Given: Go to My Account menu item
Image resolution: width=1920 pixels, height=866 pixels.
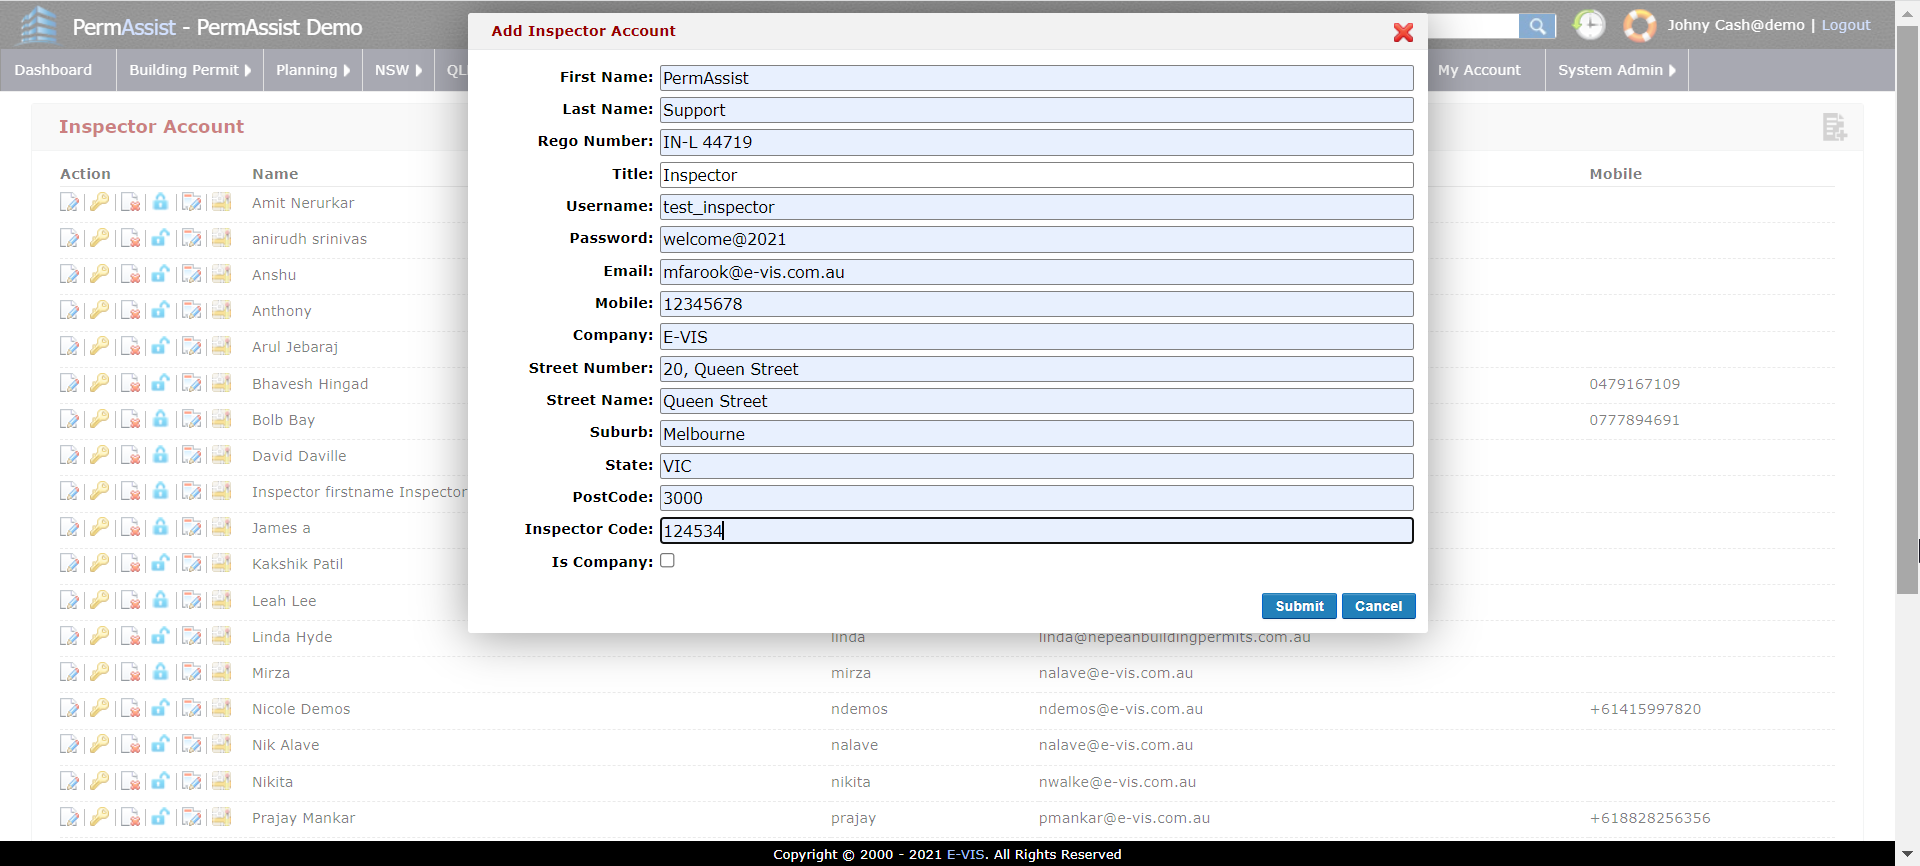Looking at the screenshot, I should (1479, 70).
